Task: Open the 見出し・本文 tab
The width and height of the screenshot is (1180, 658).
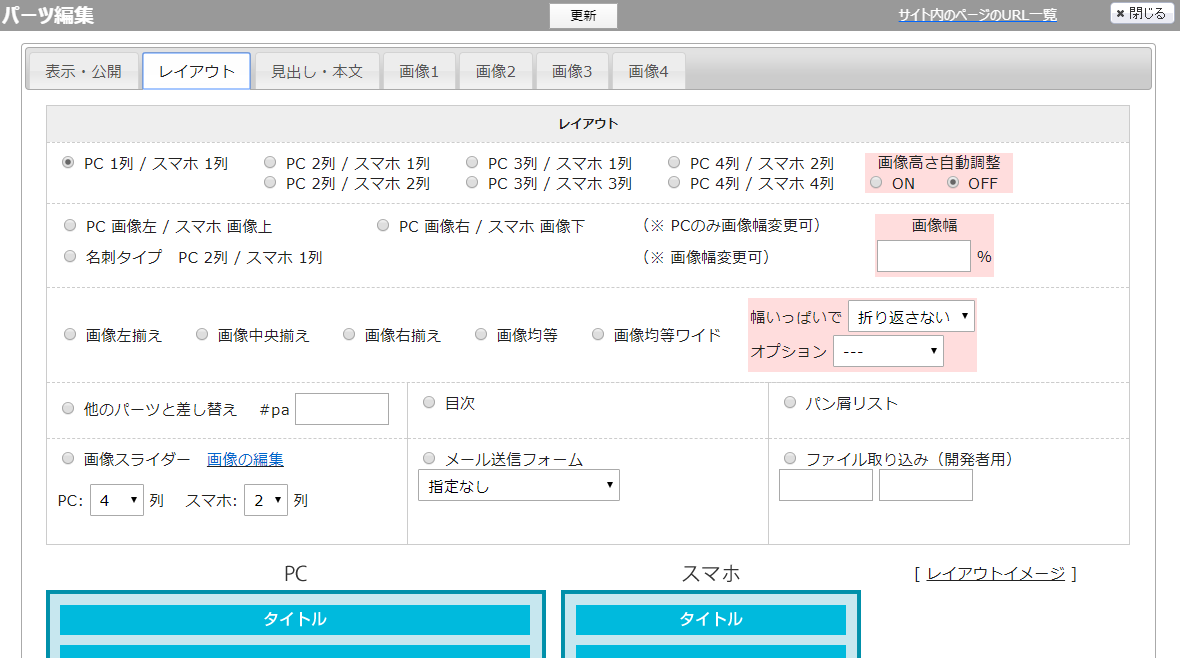Action: 316,71
